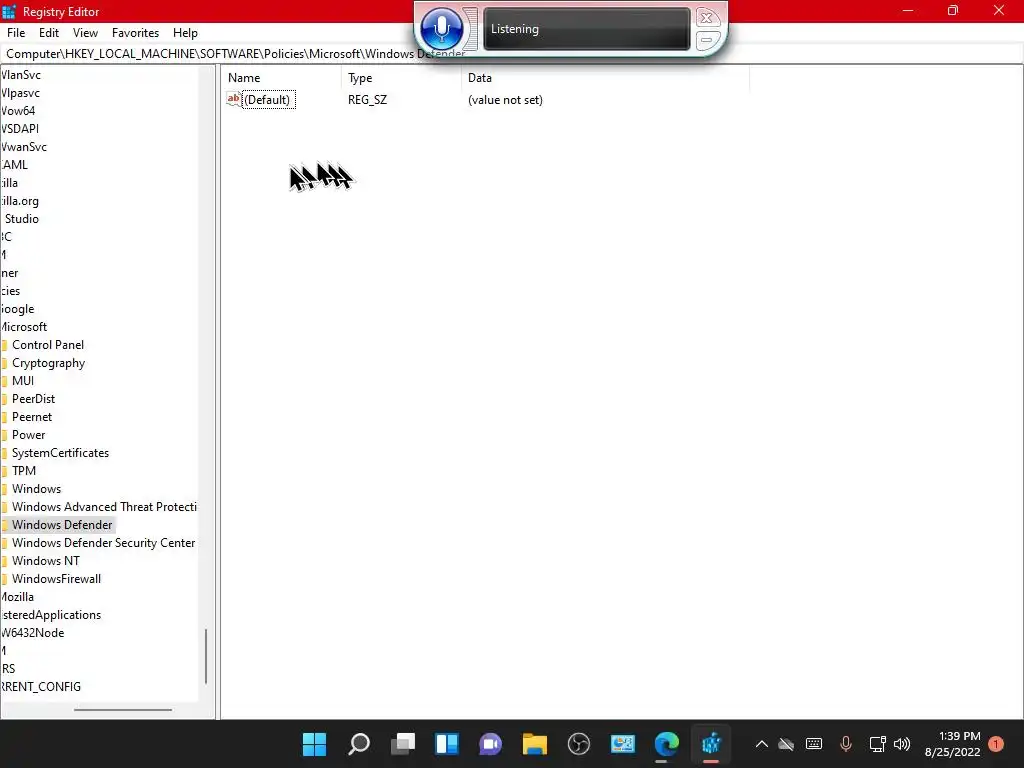Open the File menu
1024x768 pixels.
point(16,33)
